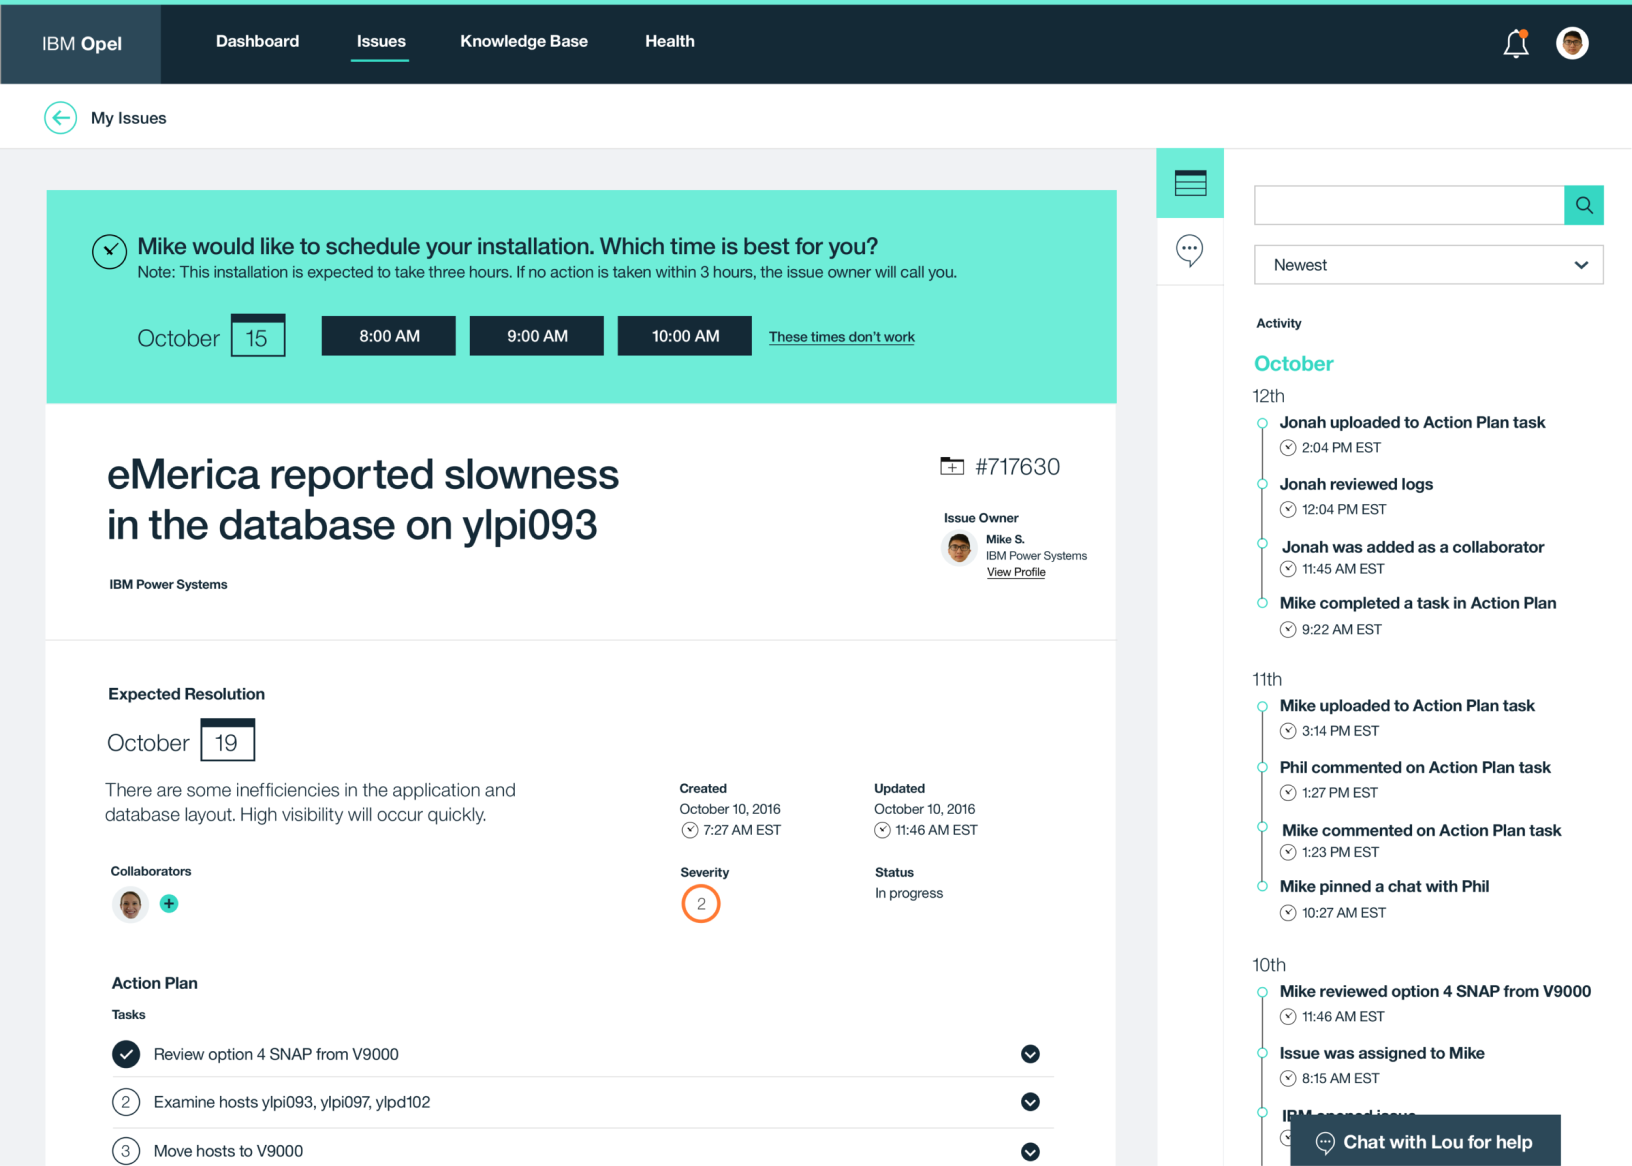Click Jonah uploaded to Action Plan task
The width and height of the screenshot is (1632, 1166).
tap(1412, 423)
